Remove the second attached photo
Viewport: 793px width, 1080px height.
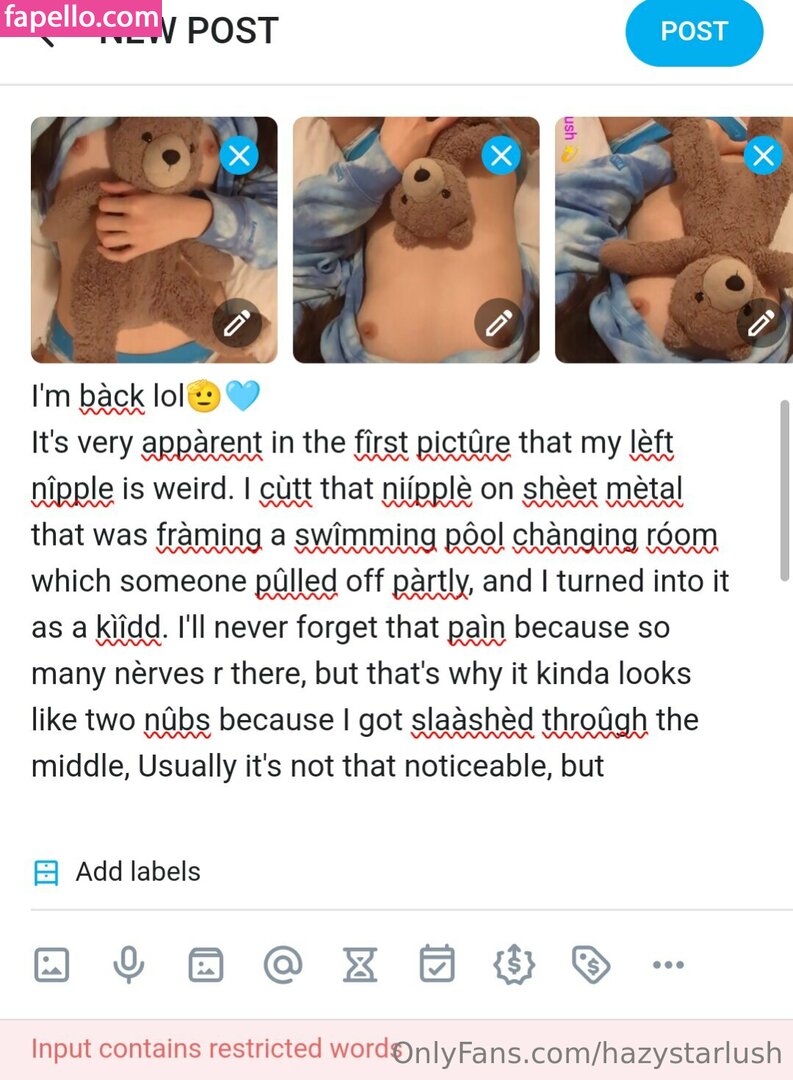pos(501,156)
